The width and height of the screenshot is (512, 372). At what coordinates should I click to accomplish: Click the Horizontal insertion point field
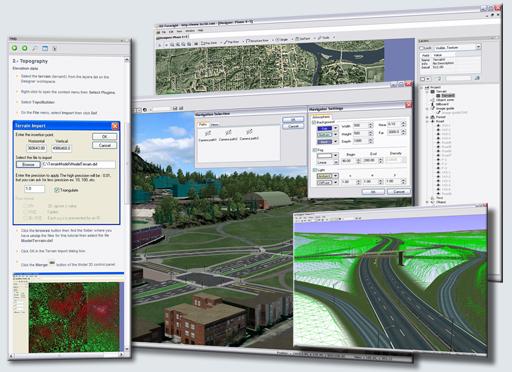(37, 148)
